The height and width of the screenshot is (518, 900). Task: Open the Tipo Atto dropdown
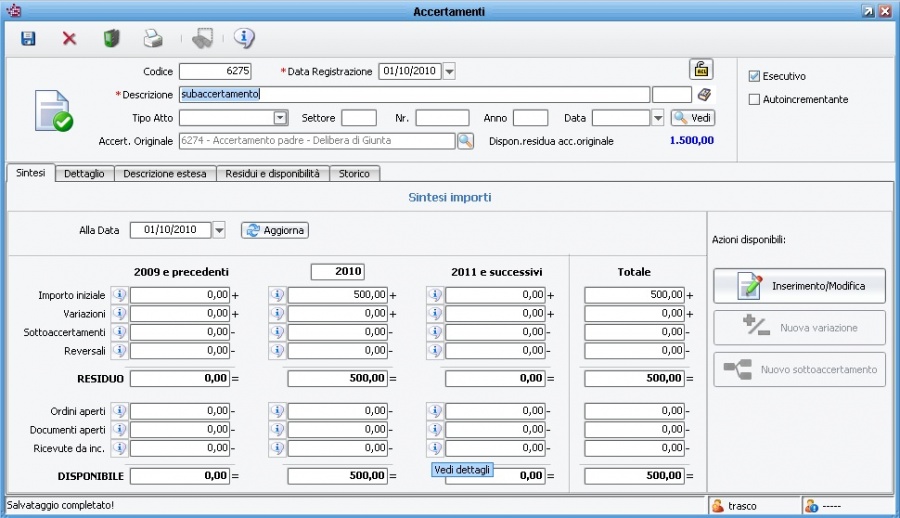point(281,118)
